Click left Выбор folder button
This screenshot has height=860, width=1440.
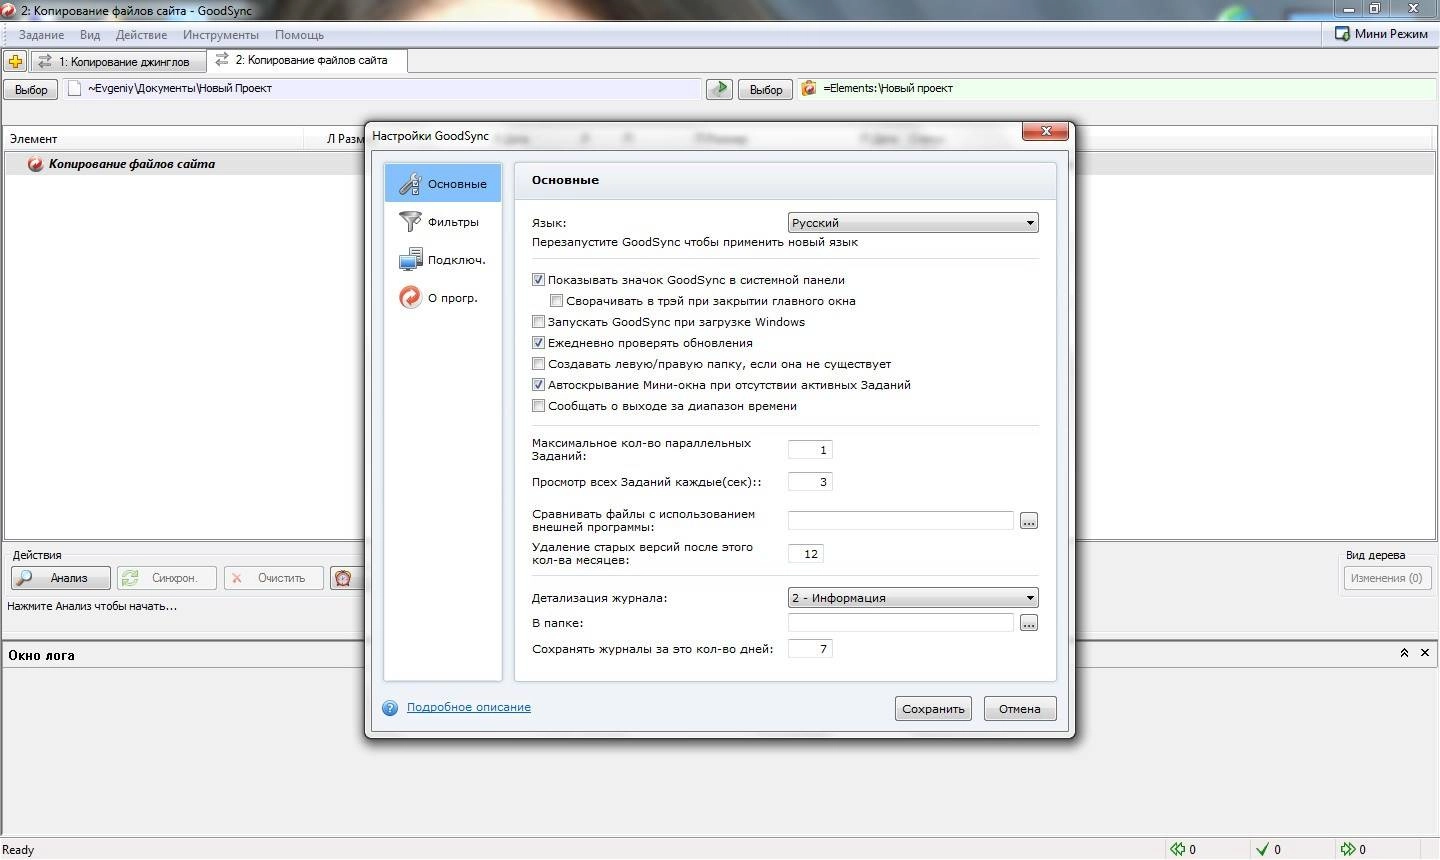(31, 90)
